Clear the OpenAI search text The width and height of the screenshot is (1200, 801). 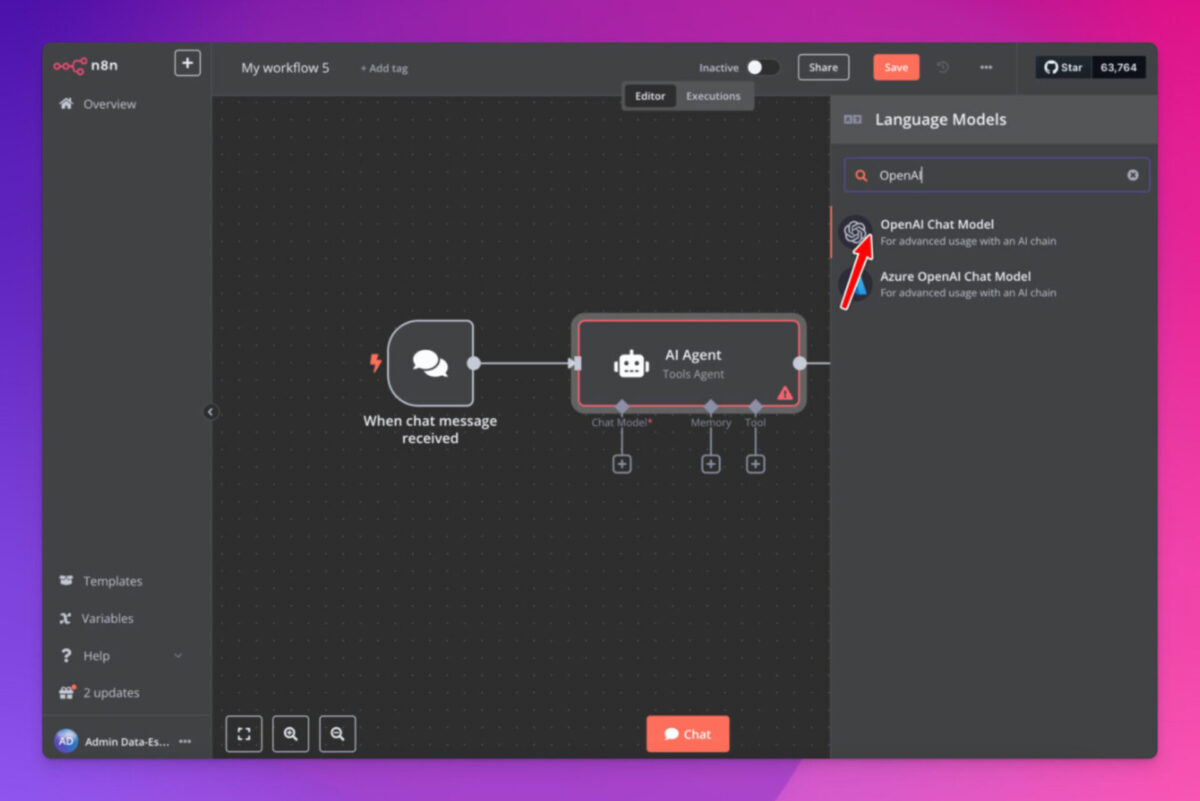point(1133,175)
